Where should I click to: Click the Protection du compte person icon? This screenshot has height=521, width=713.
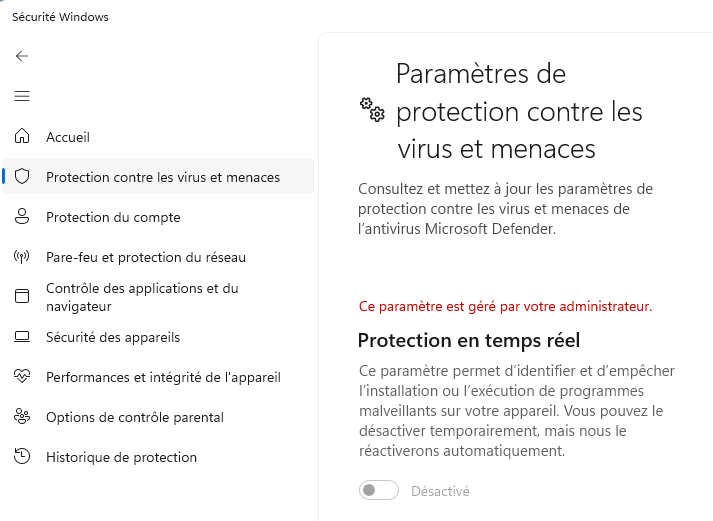tap(22, 217)
